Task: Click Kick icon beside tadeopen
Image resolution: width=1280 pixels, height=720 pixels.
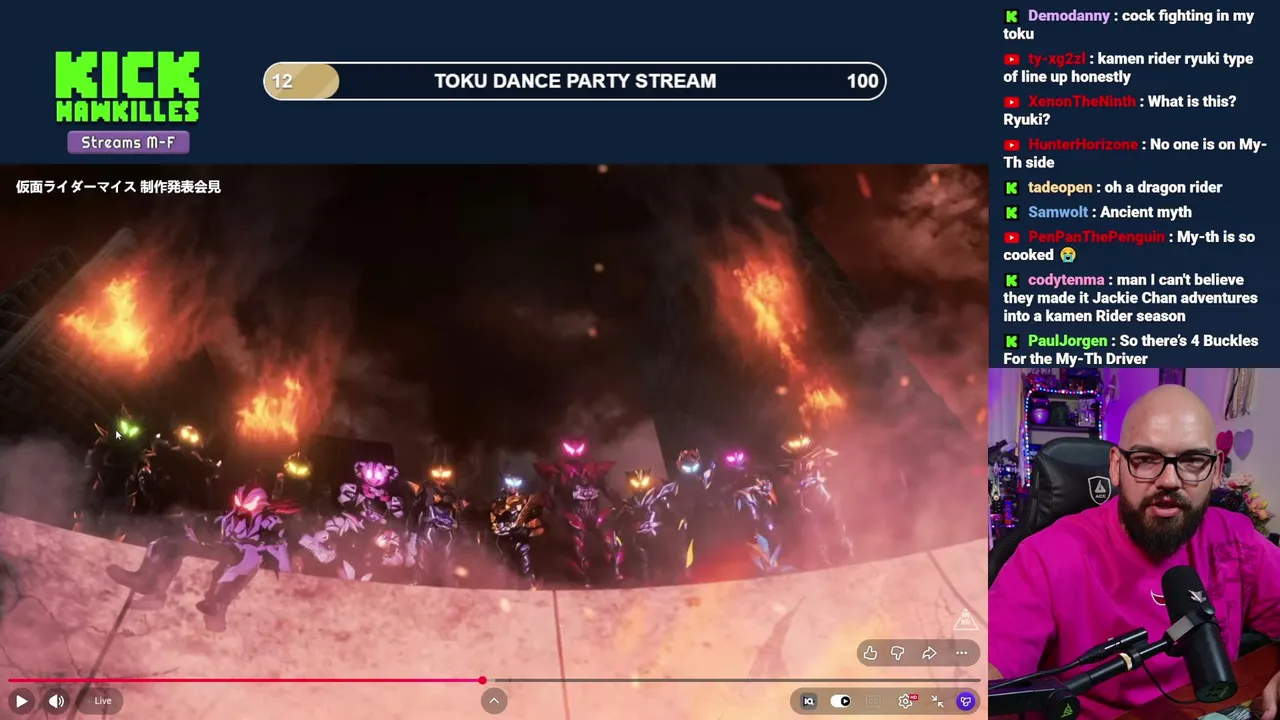Action: [x=1012, y=188]
